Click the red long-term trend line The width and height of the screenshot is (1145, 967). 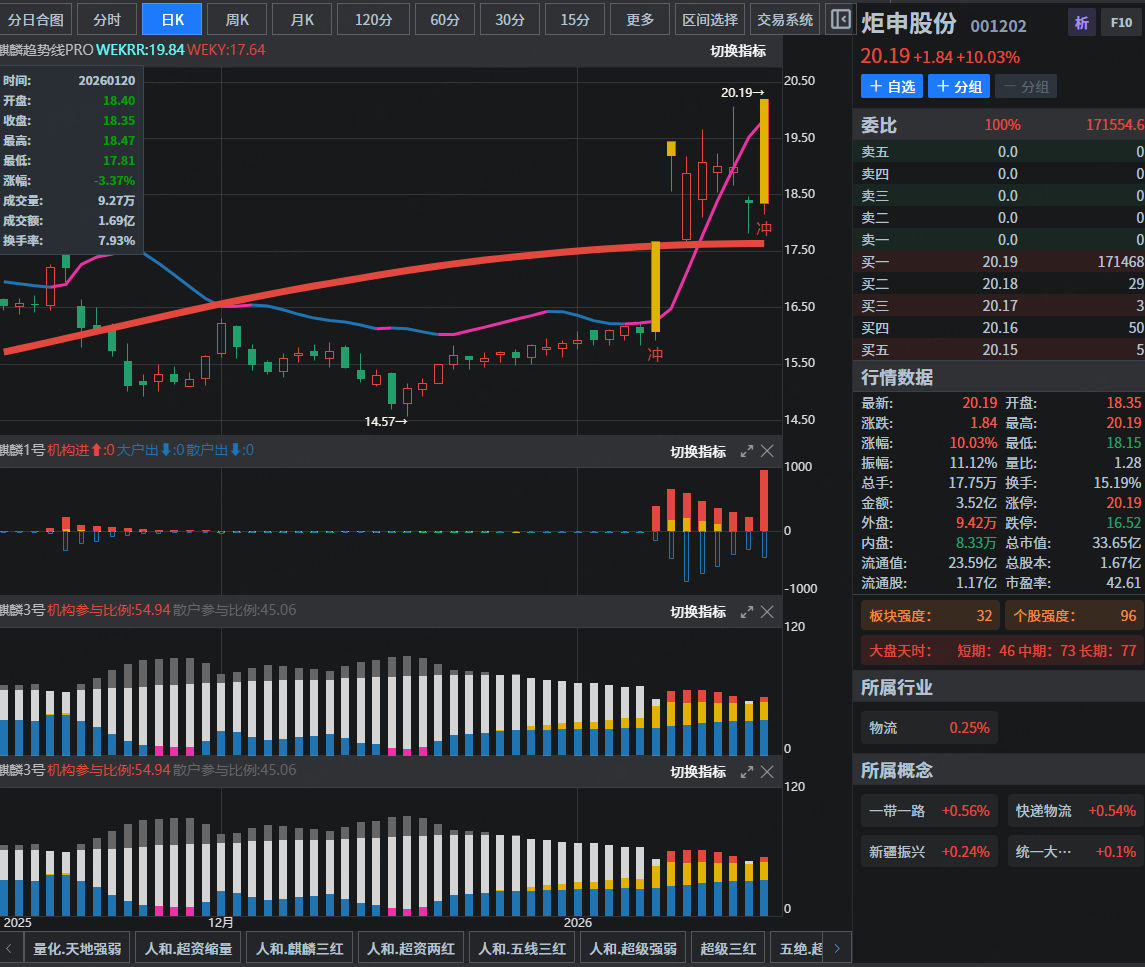tap(400, 272)
